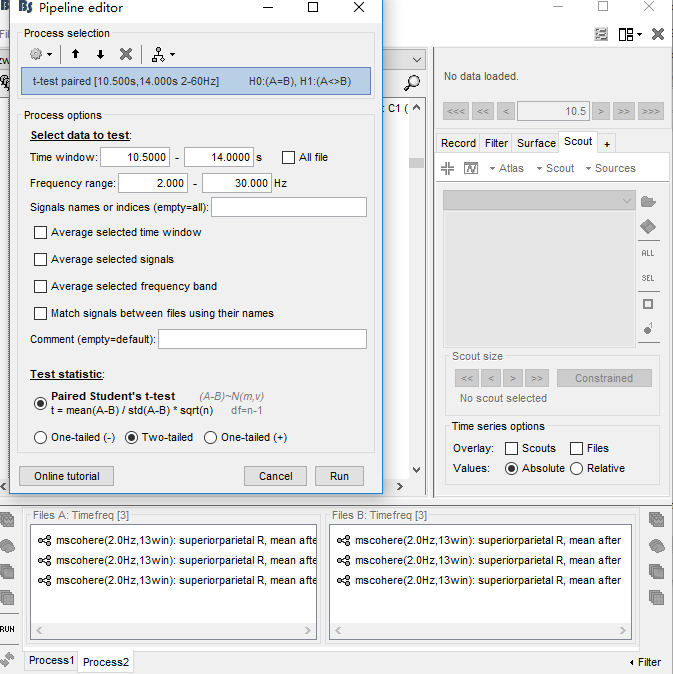Screen dimensions: 673x674
Task: Switch to the Filter tab
Action: [496, 143]
